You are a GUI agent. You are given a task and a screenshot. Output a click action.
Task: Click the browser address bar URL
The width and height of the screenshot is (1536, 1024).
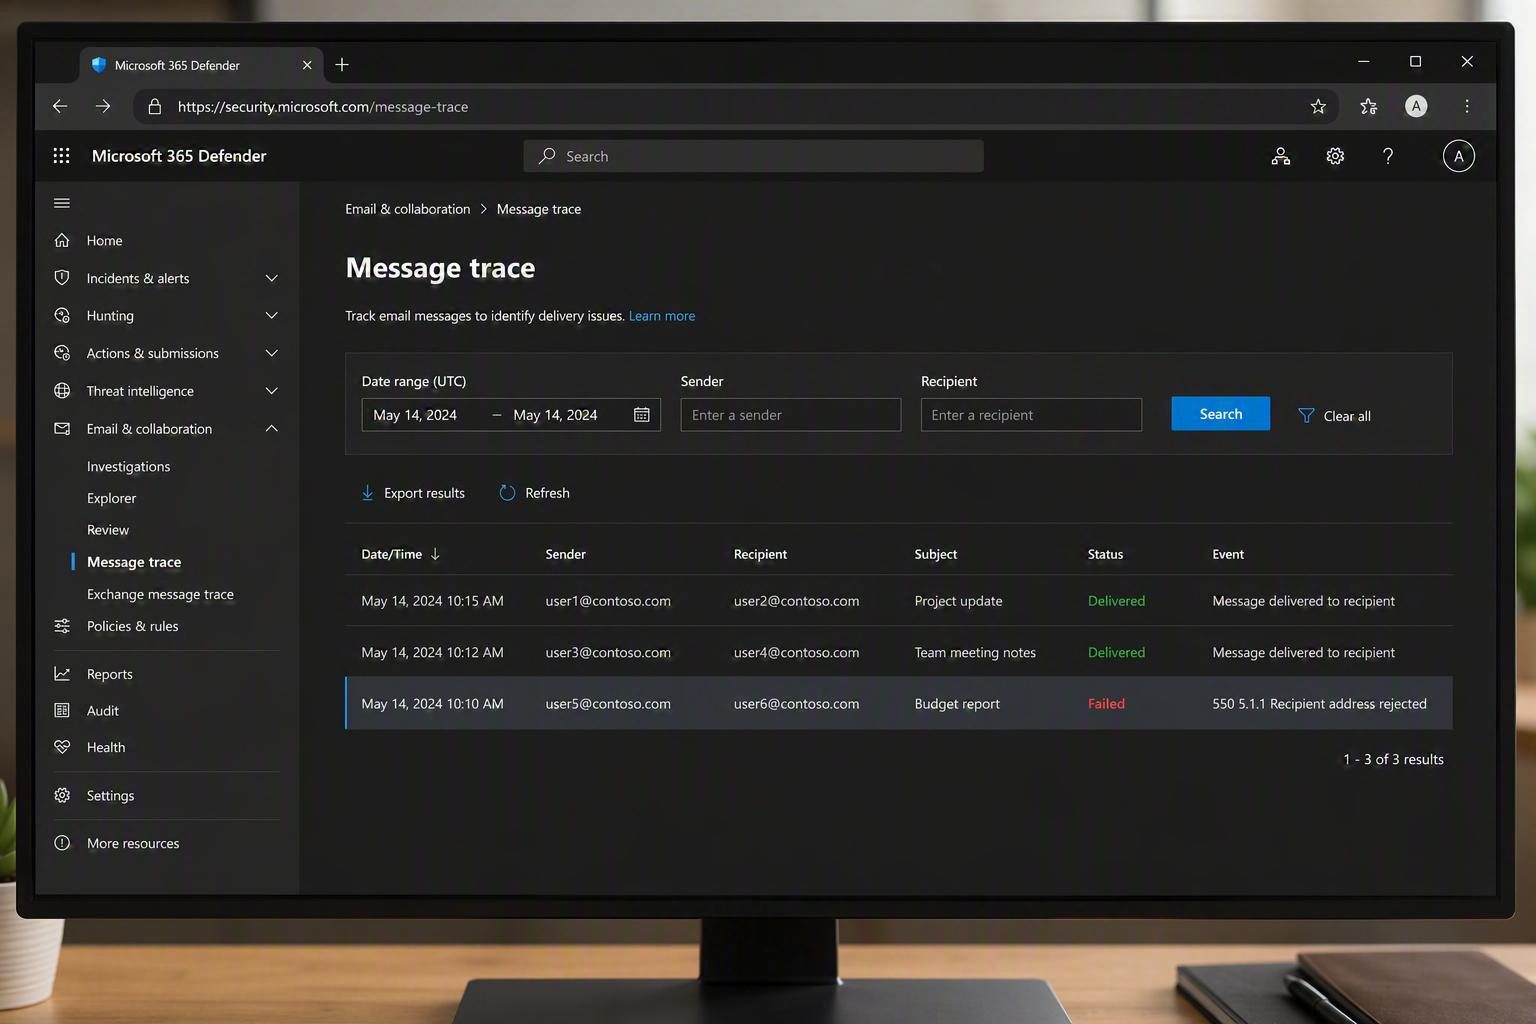click(x=323, y=106)
